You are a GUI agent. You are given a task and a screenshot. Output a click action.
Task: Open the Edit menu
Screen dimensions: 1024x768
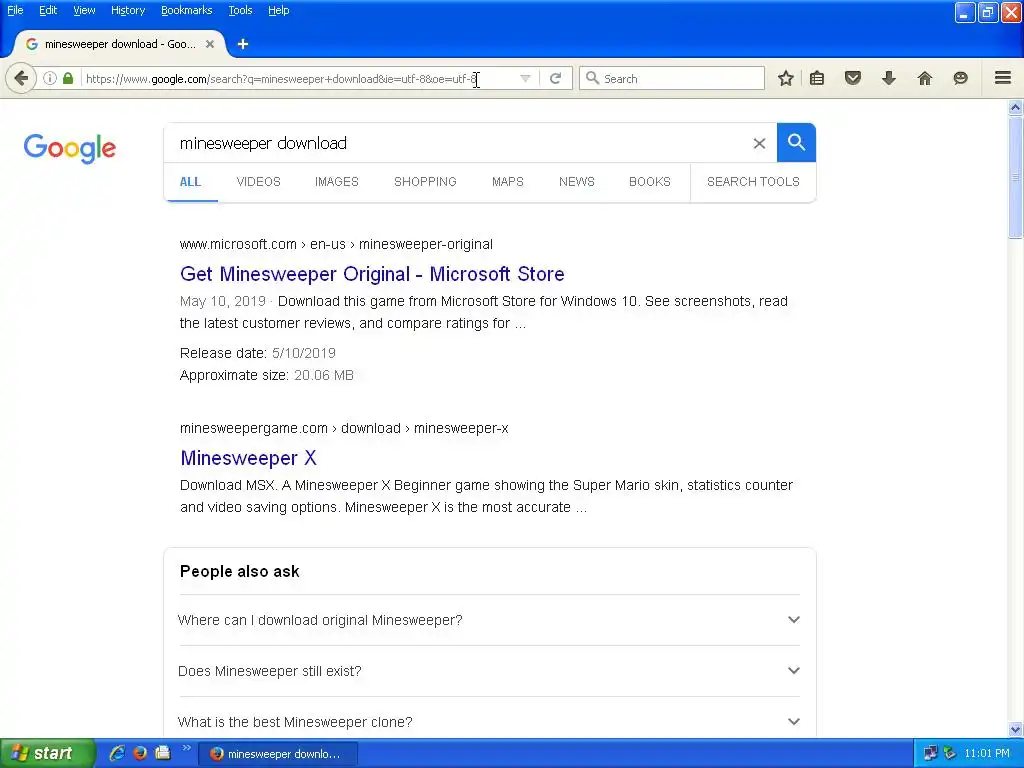click(48, 10)
